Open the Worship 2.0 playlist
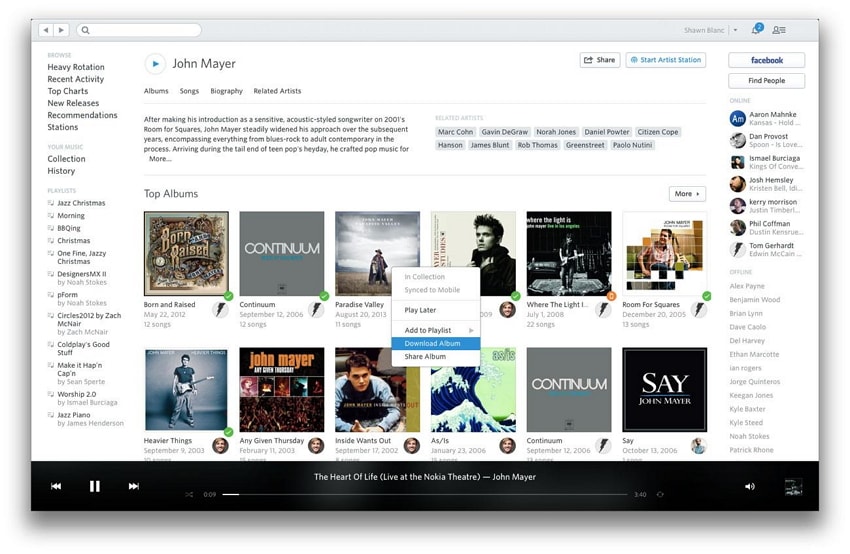 [x=76, y=394]
